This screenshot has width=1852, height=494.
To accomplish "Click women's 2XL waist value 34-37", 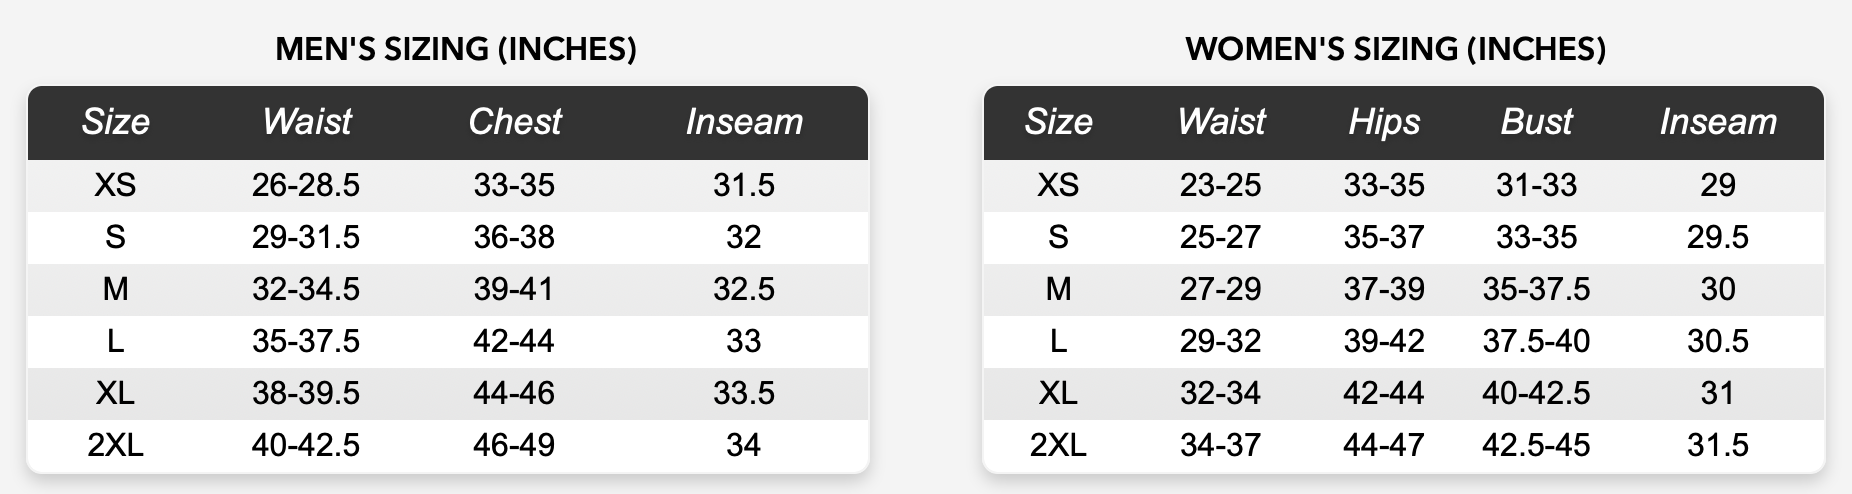I will [x=1220, y=445].
